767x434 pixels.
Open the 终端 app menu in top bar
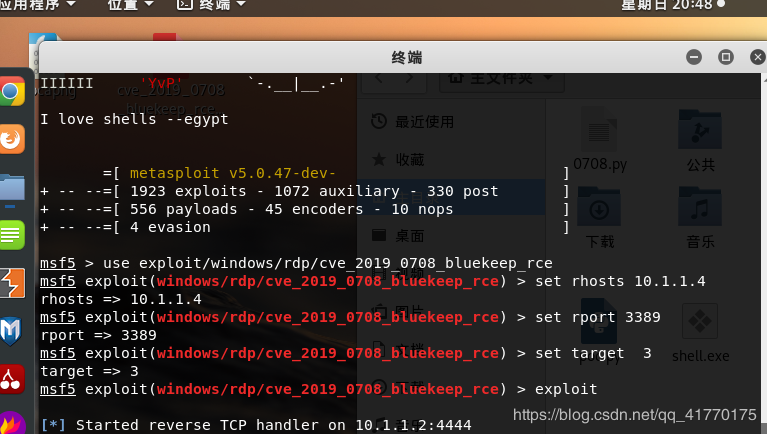tap(211, 5)
